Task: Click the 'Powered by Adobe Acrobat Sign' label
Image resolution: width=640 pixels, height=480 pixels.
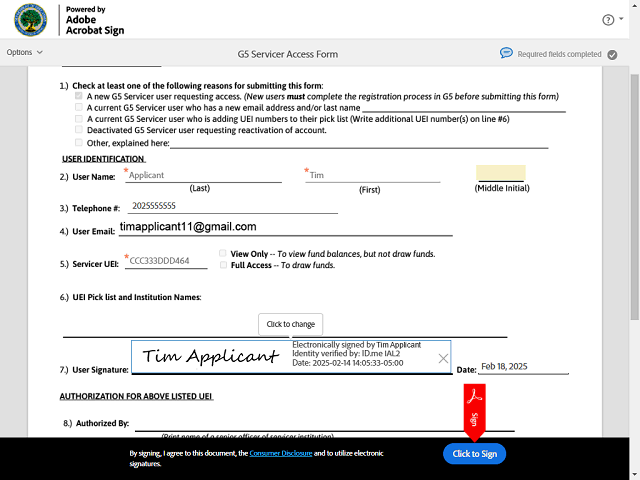Action: [95, 20]
